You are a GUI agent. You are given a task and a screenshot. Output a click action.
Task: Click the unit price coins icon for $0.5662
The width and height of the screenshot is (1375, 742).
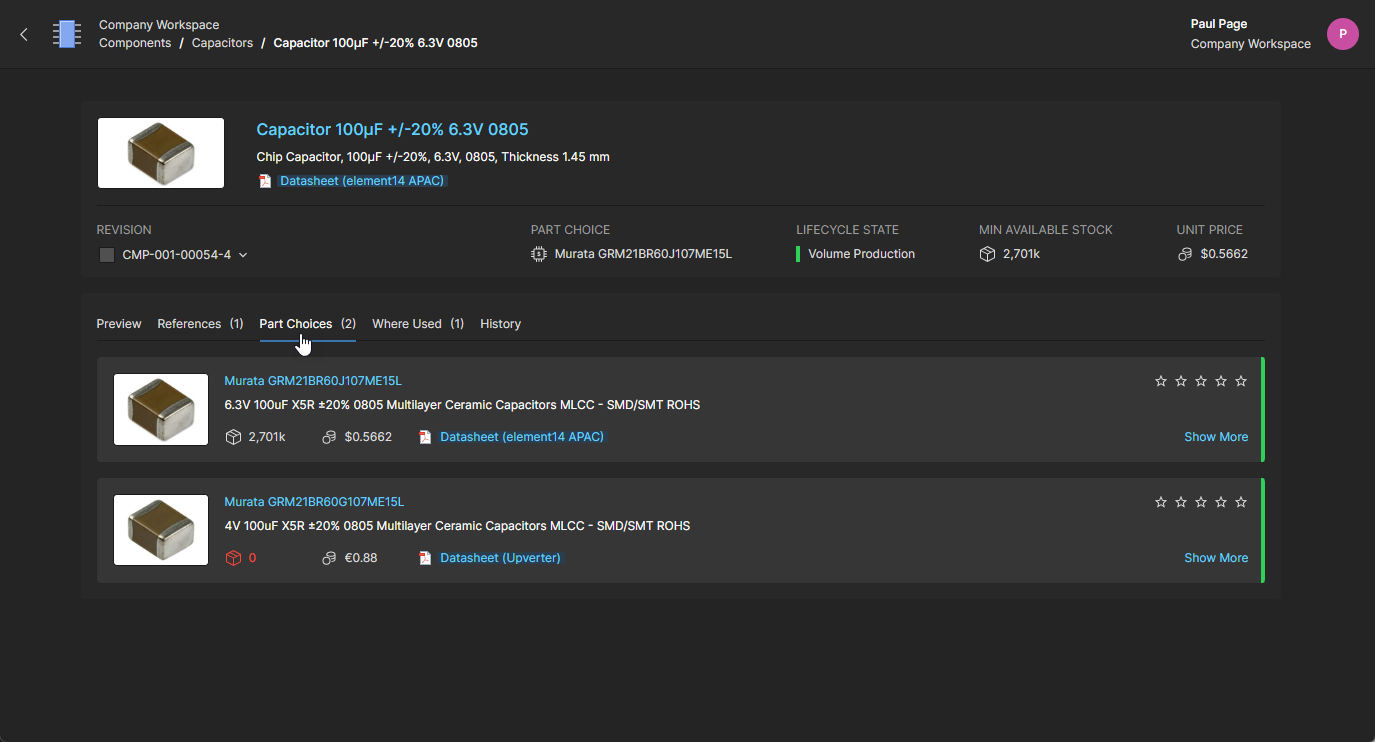[x=1185, y=254]
